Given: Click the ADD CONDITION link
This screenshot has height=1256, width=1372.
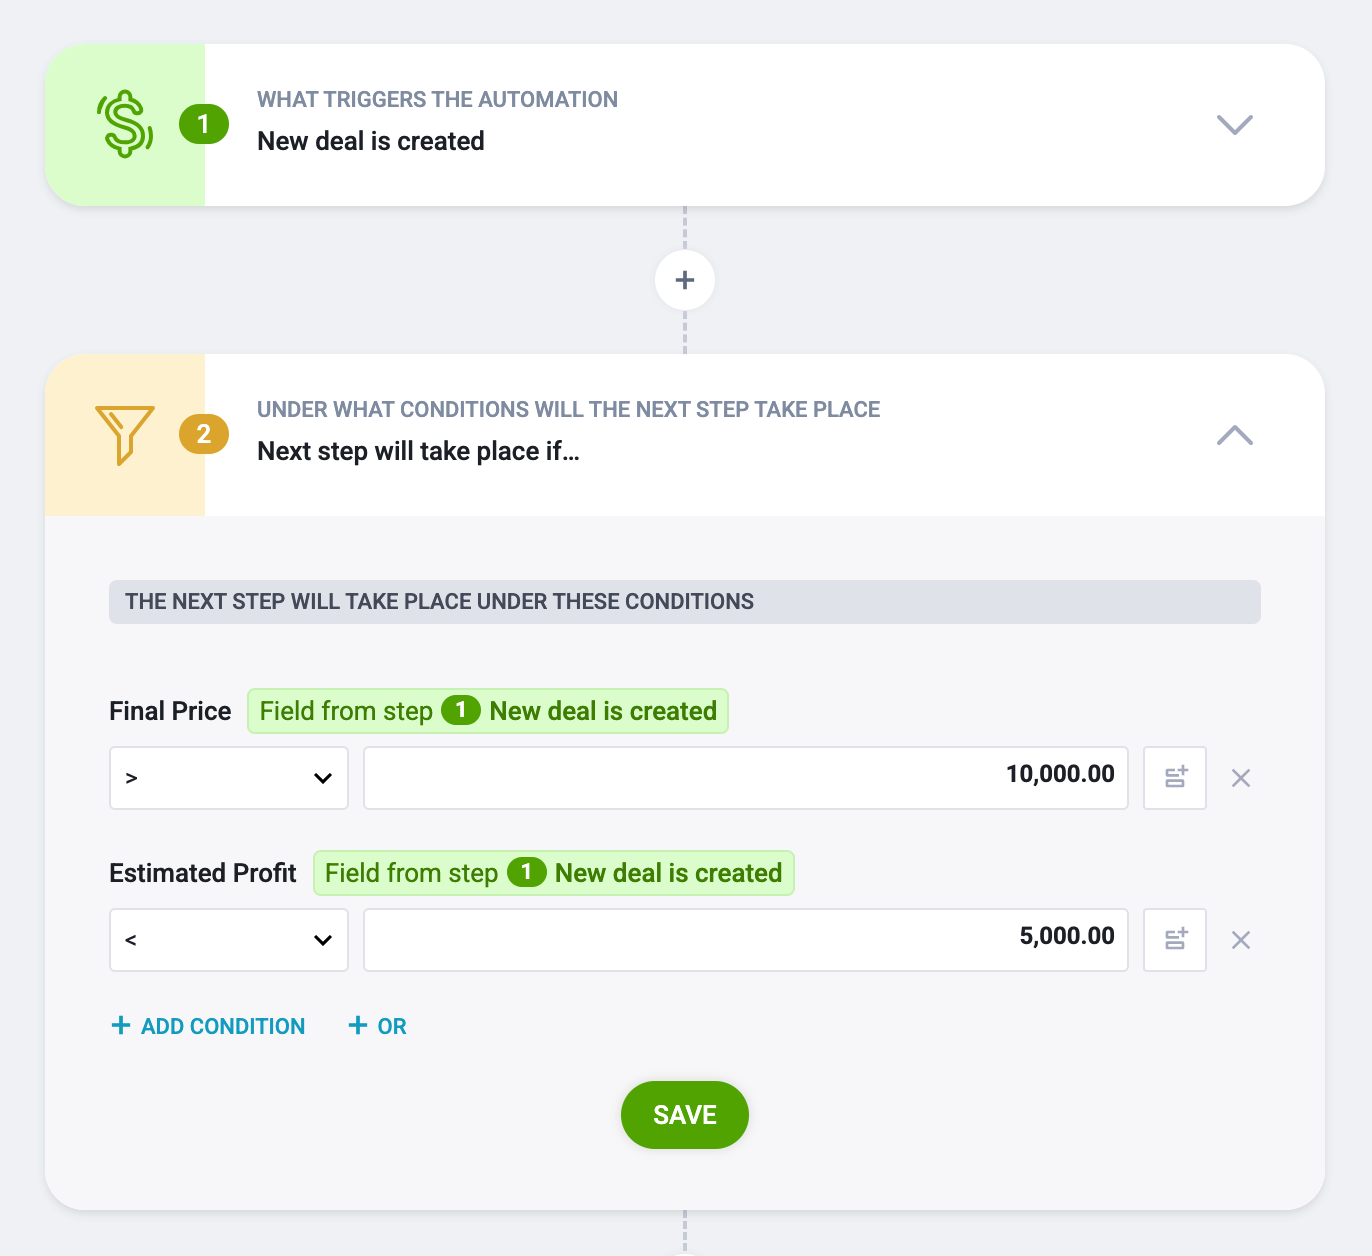Looking at the screenshot, I should pyautogui.click(x=208, y=1026).
